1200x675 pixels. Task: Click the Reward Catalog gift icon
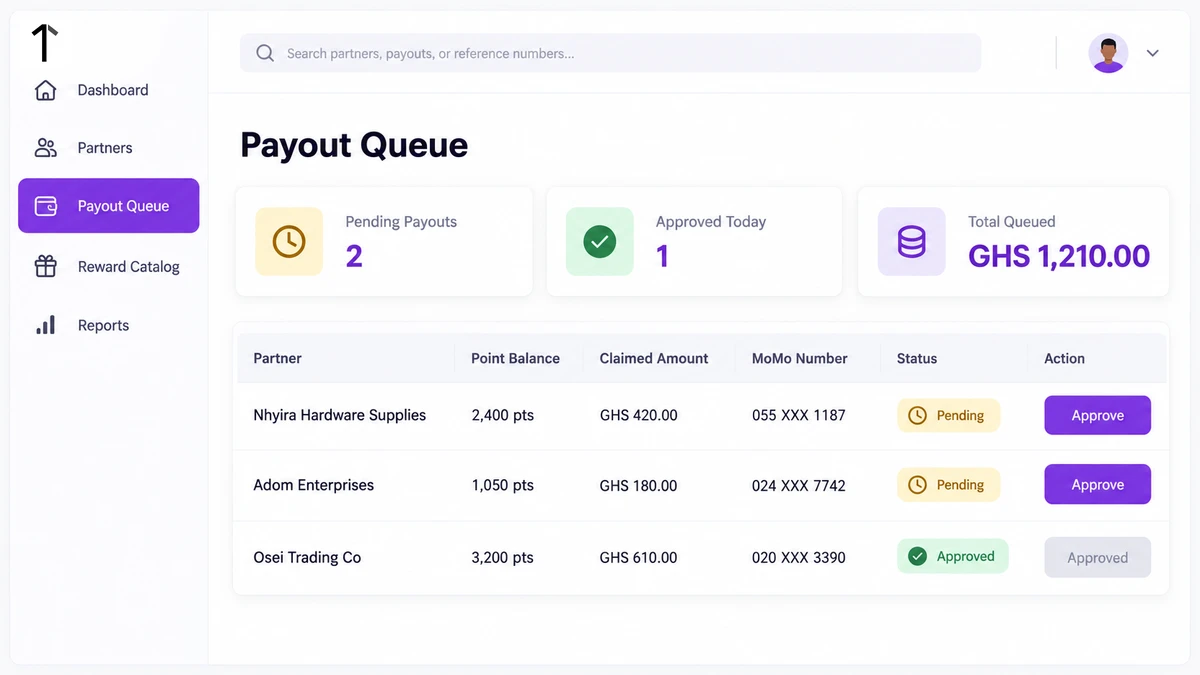click(x=45, y=266)
